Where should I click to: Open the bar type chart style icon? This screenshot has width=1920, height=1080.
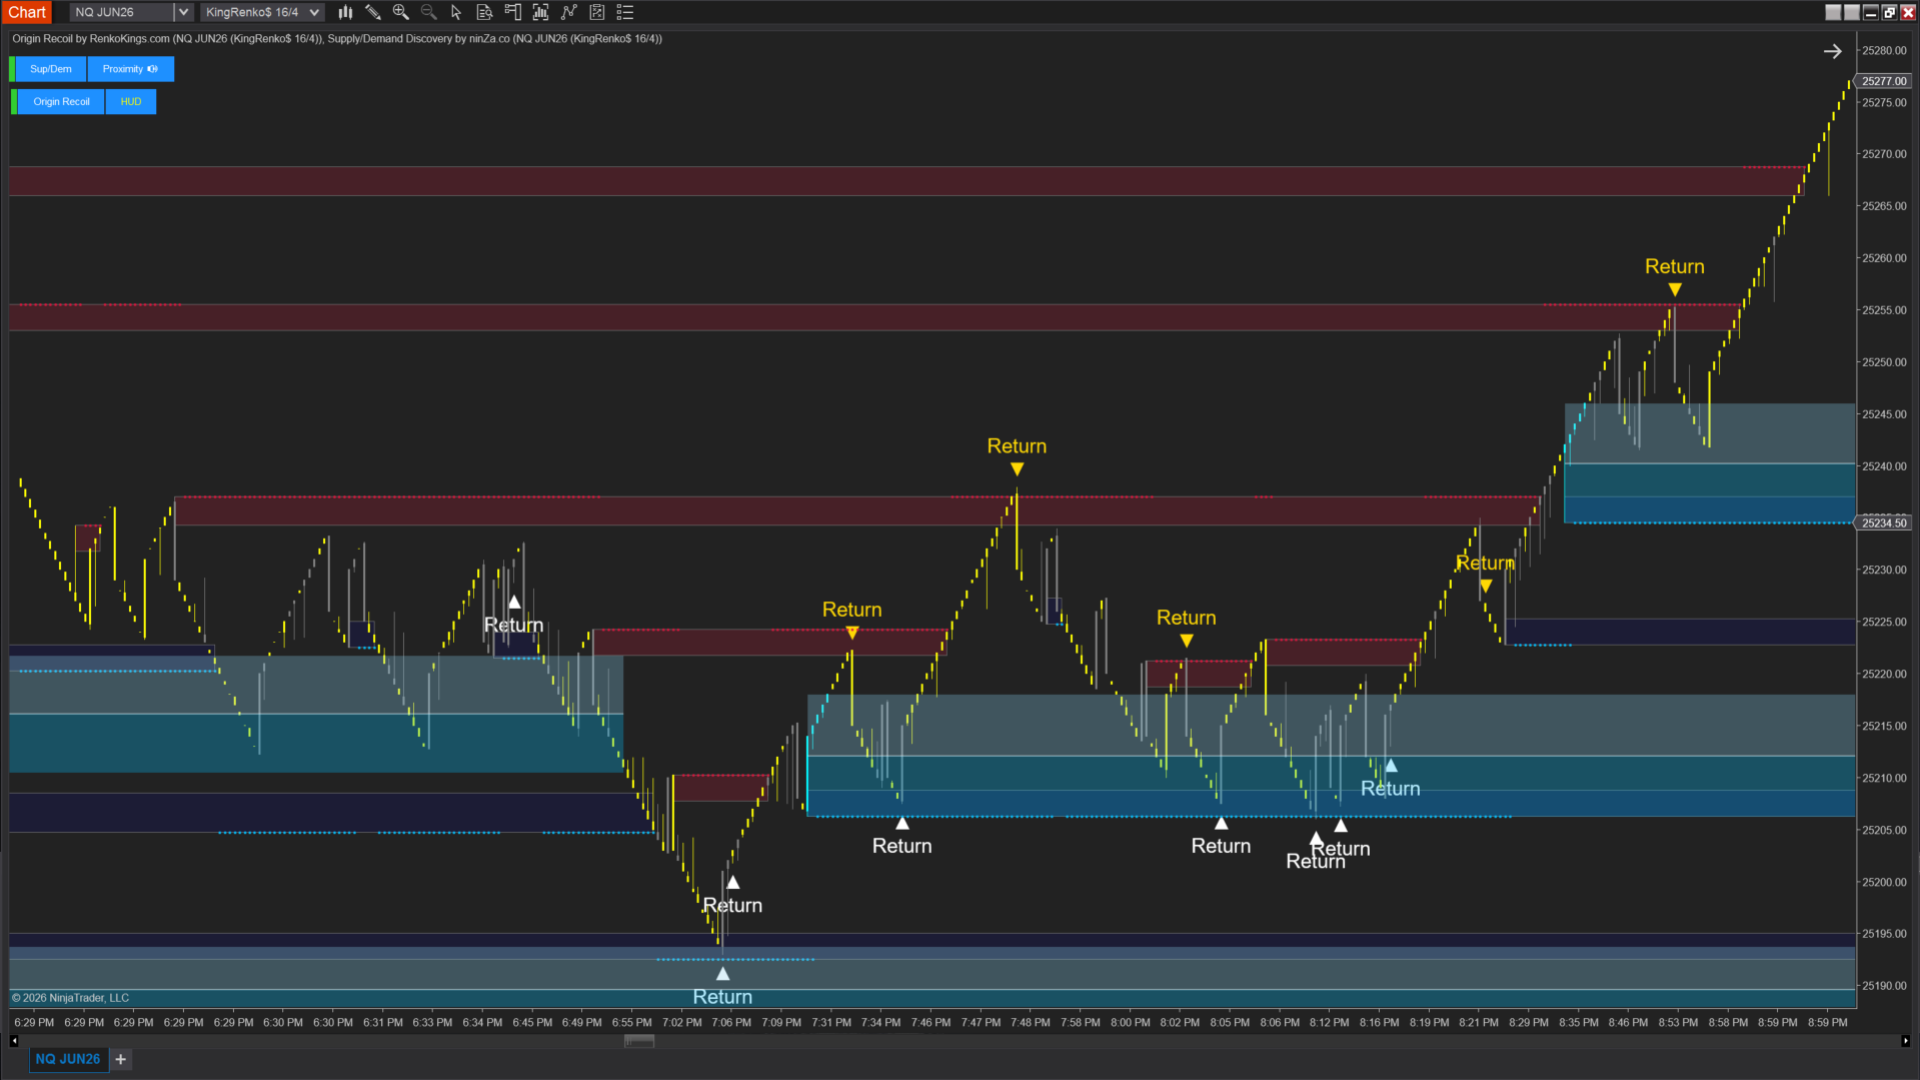(x=345, y=12)
